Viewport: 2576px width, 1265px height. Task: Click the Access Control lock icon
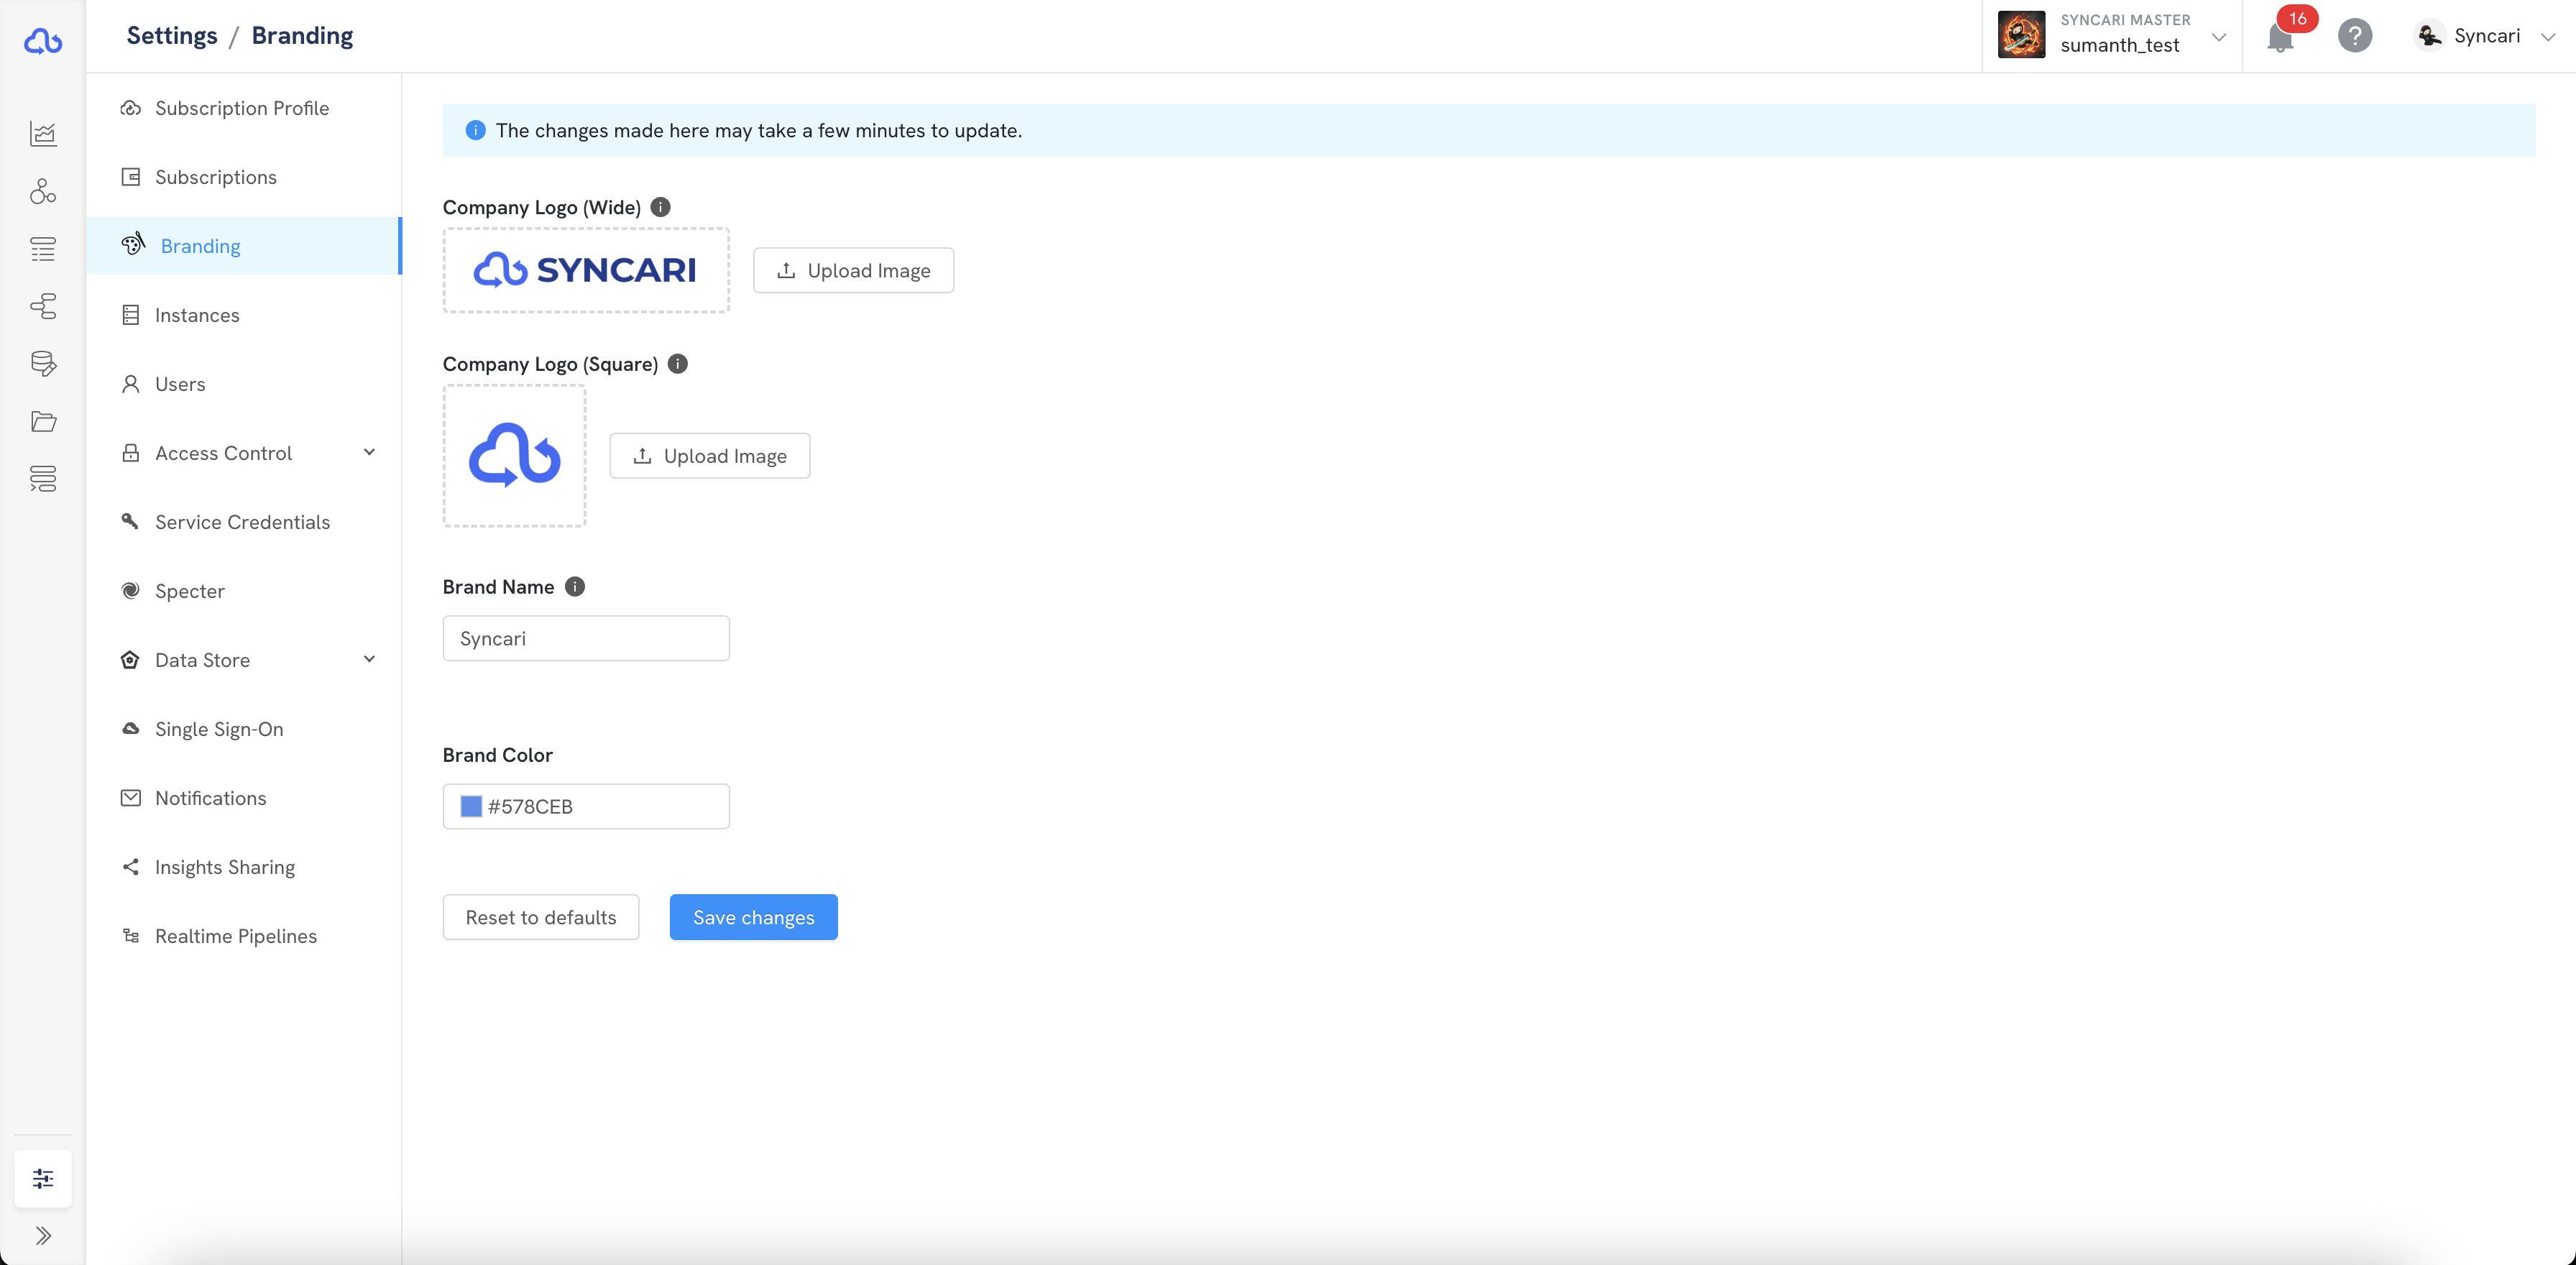tap(131, 453)
